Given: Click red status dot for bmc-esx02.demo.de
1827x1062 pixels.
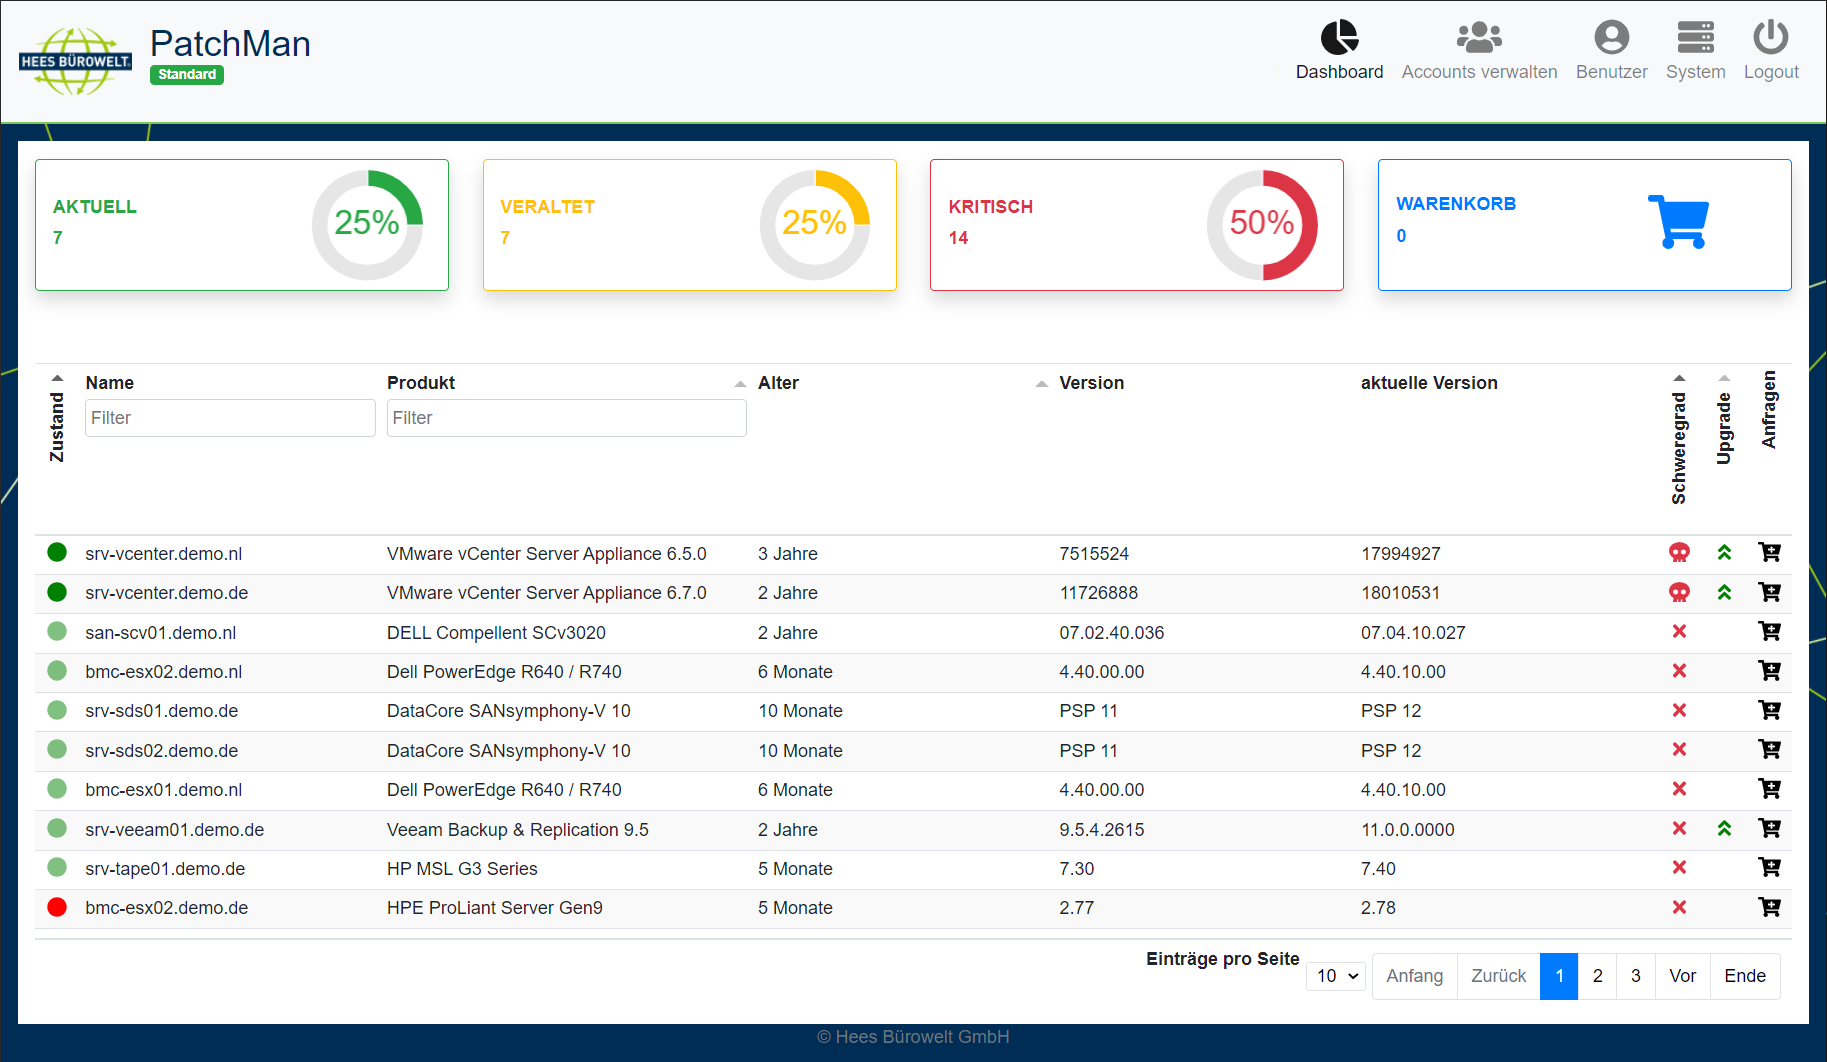Looking at the screenshot, I should click(x=57, y=908).
